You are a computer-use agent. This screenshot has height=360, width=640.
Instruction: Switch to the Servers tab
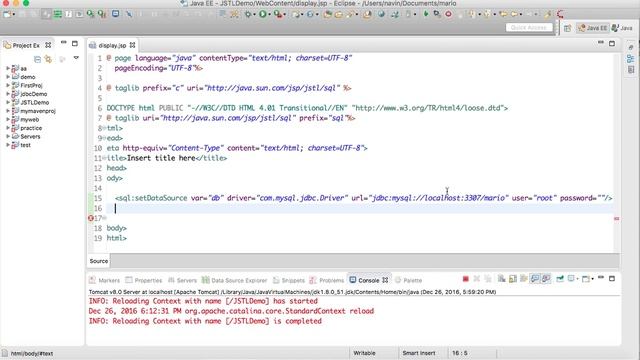point(182,280)
